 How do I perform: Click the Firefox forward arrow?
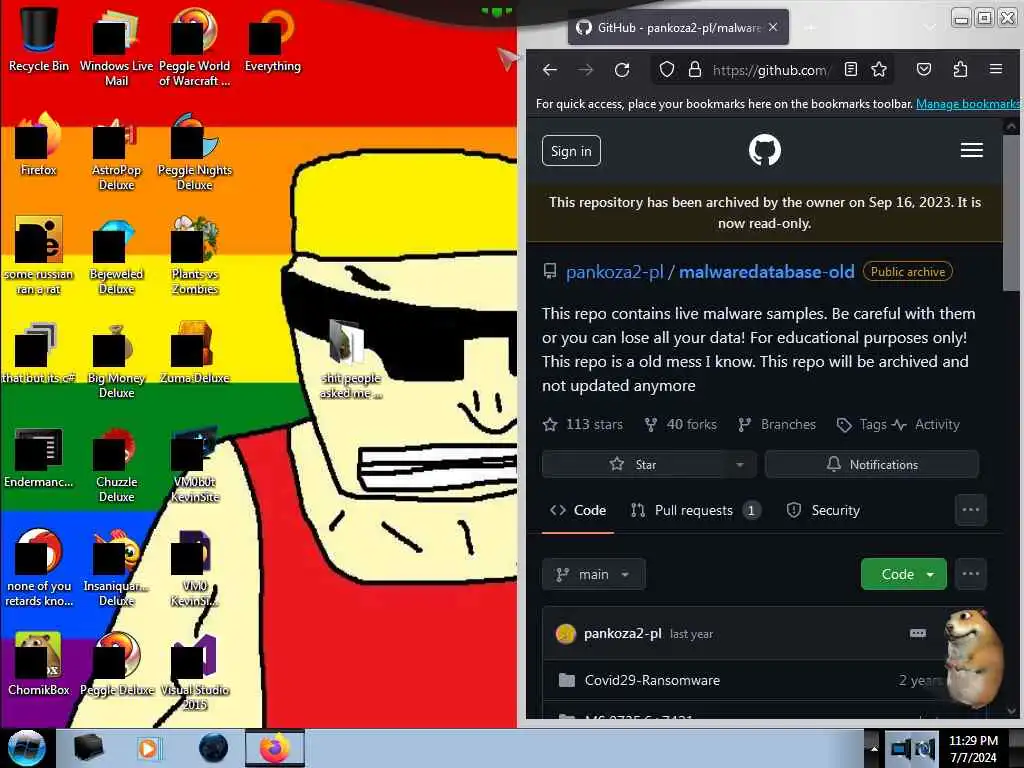click(586, 70)
